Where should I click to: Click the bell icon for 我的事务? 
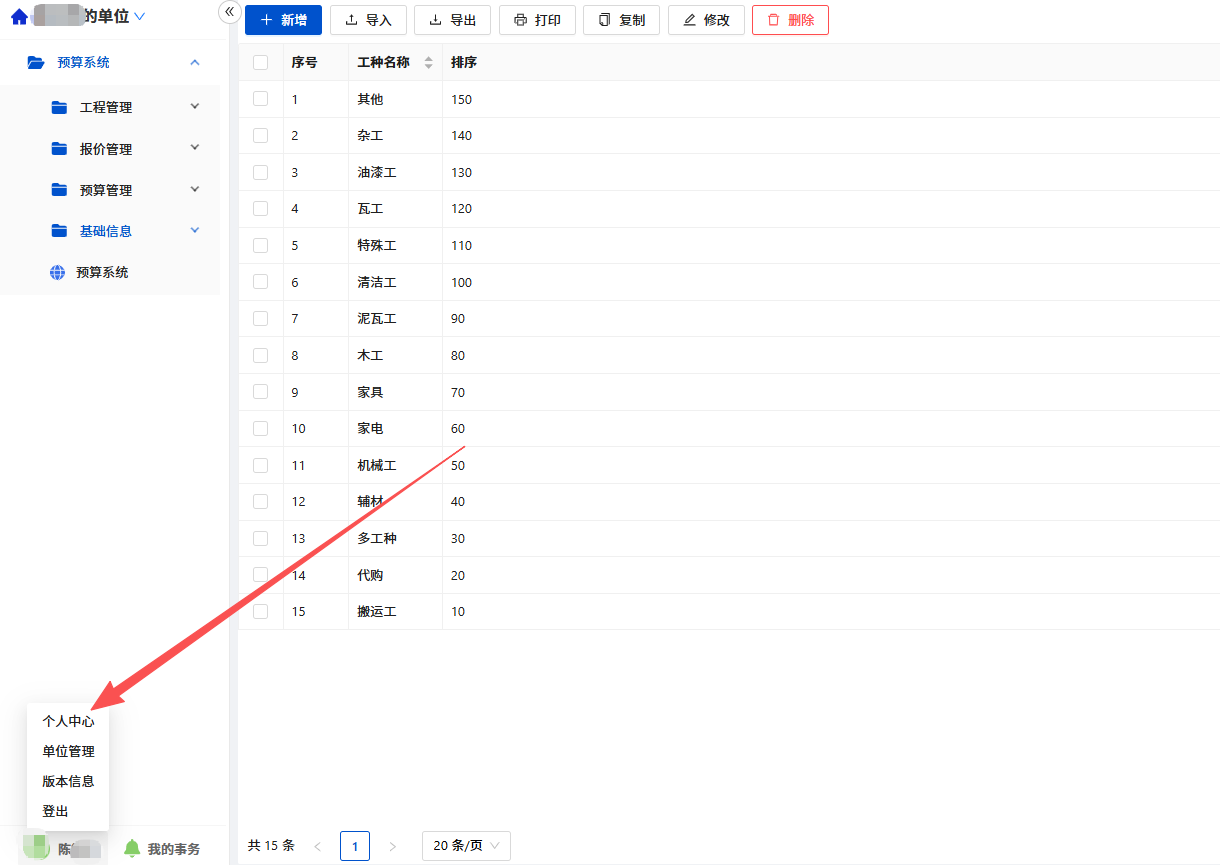[x=132, y=848]
